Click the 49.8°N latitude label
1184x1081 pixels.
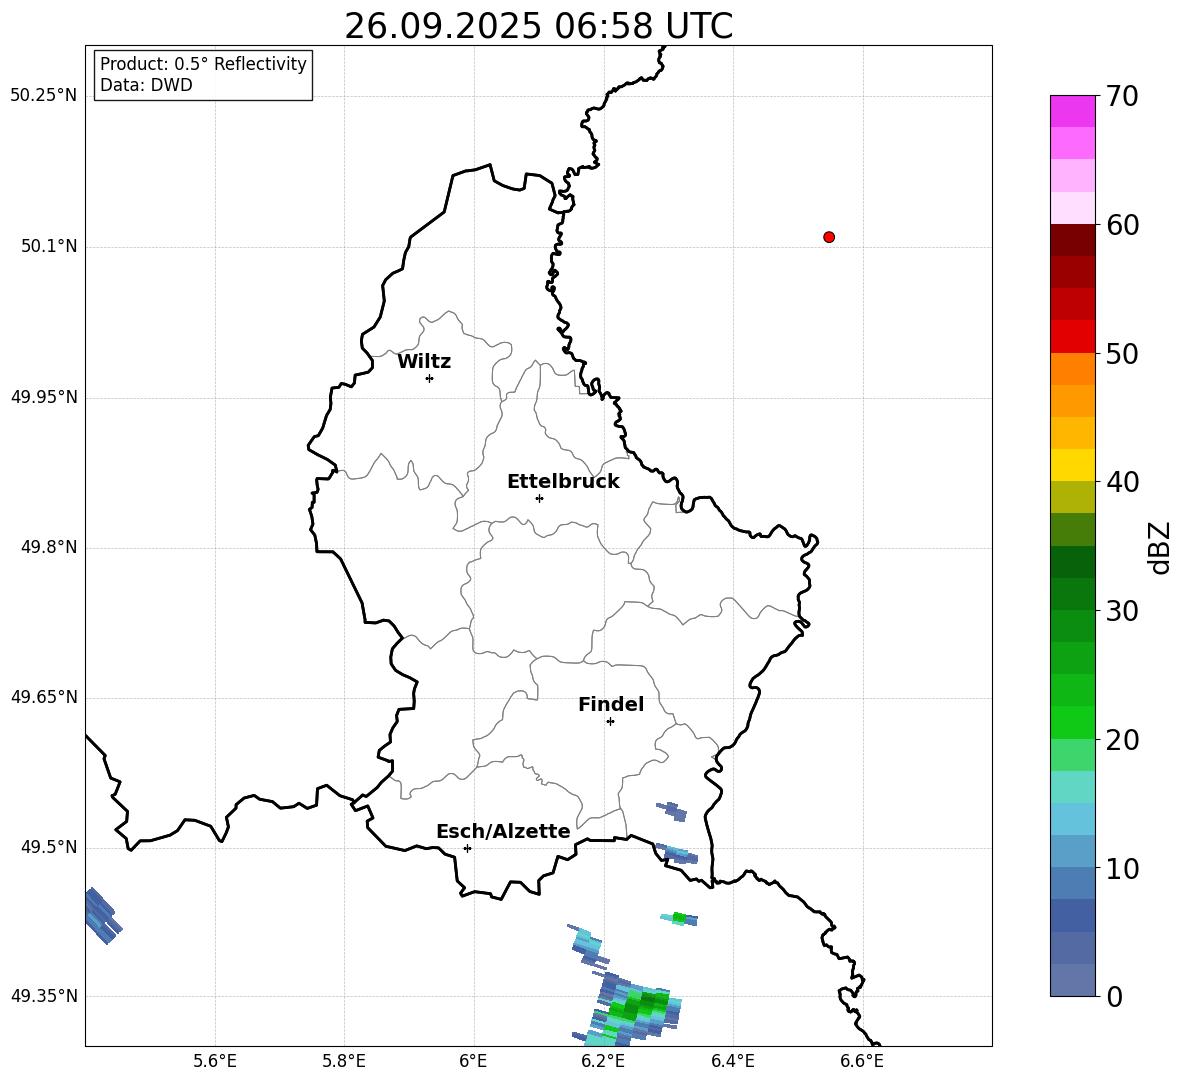tap(49, 547)
